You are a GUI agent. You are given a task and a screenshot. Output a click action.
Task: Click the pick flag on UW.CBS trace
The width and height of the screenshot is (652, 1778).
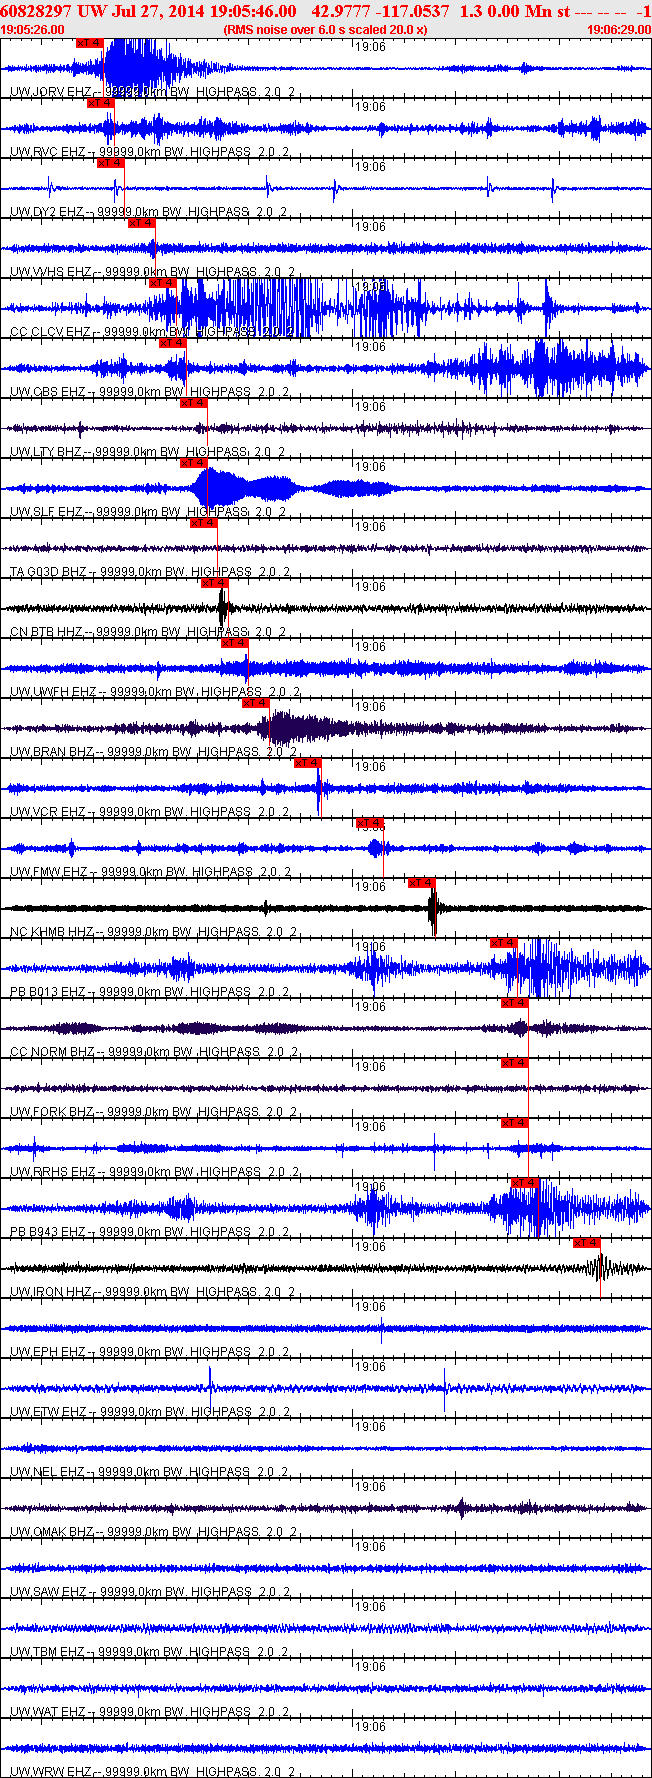tap(173, 343)
